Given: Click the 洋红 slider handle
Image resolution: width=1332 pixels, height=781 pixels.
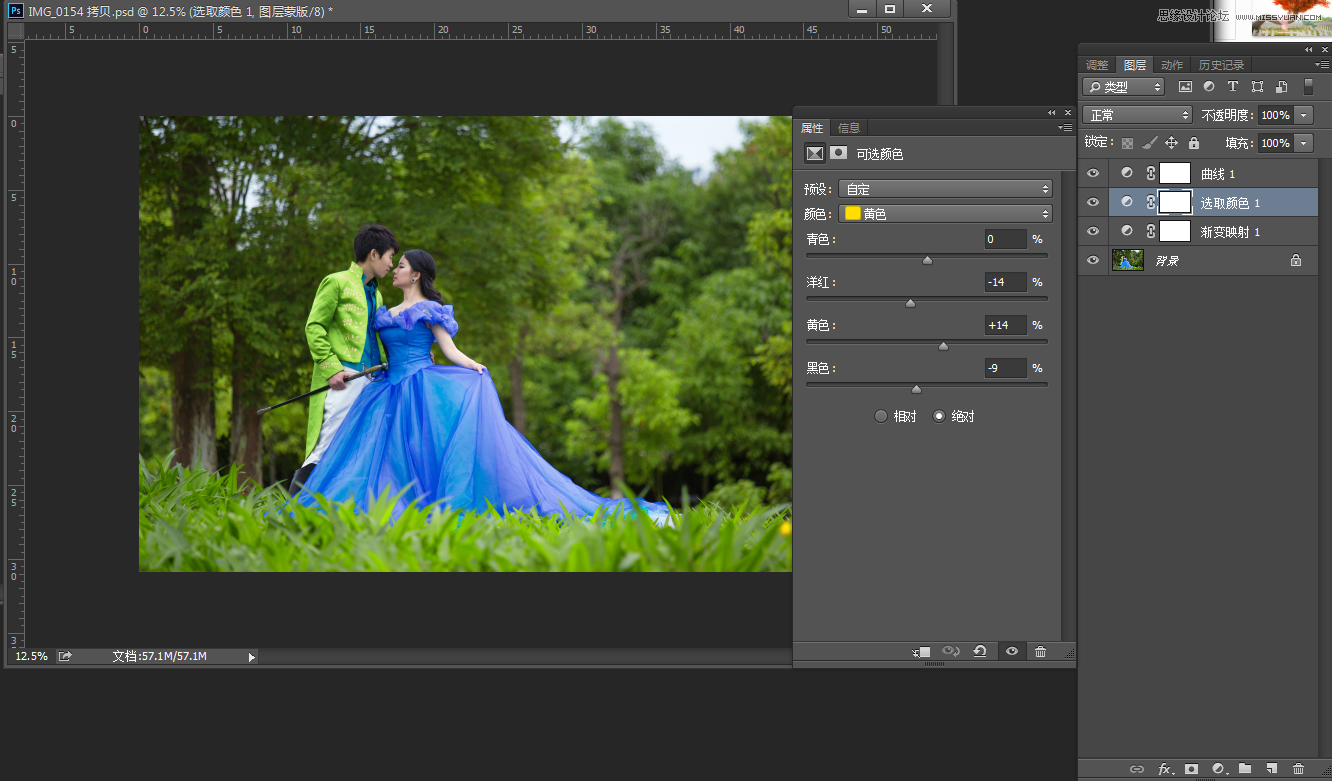Looking at the screenshot, I should click(910, 302).
